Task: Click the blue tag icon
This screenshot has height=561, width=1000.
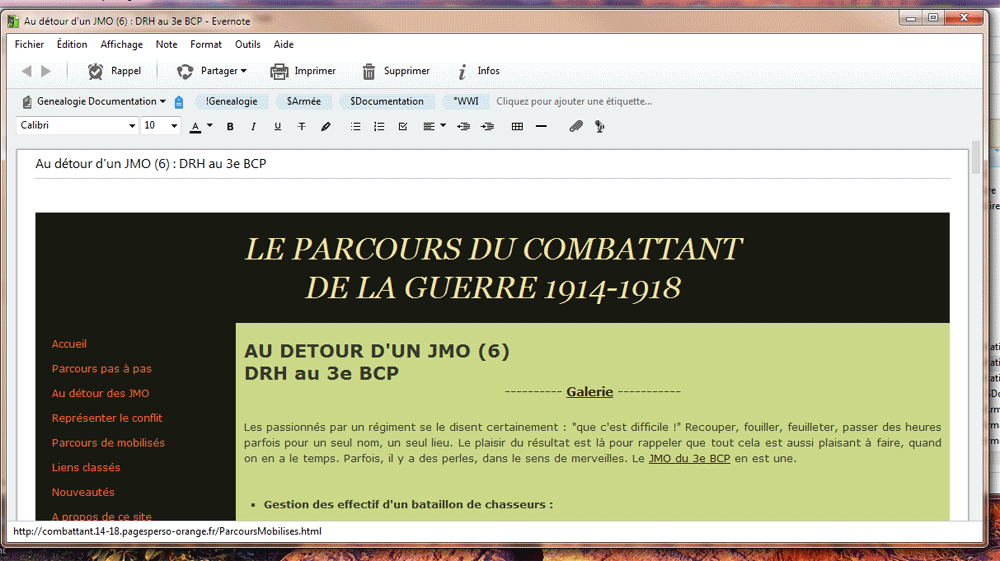Action: click(x=179, y=102)
